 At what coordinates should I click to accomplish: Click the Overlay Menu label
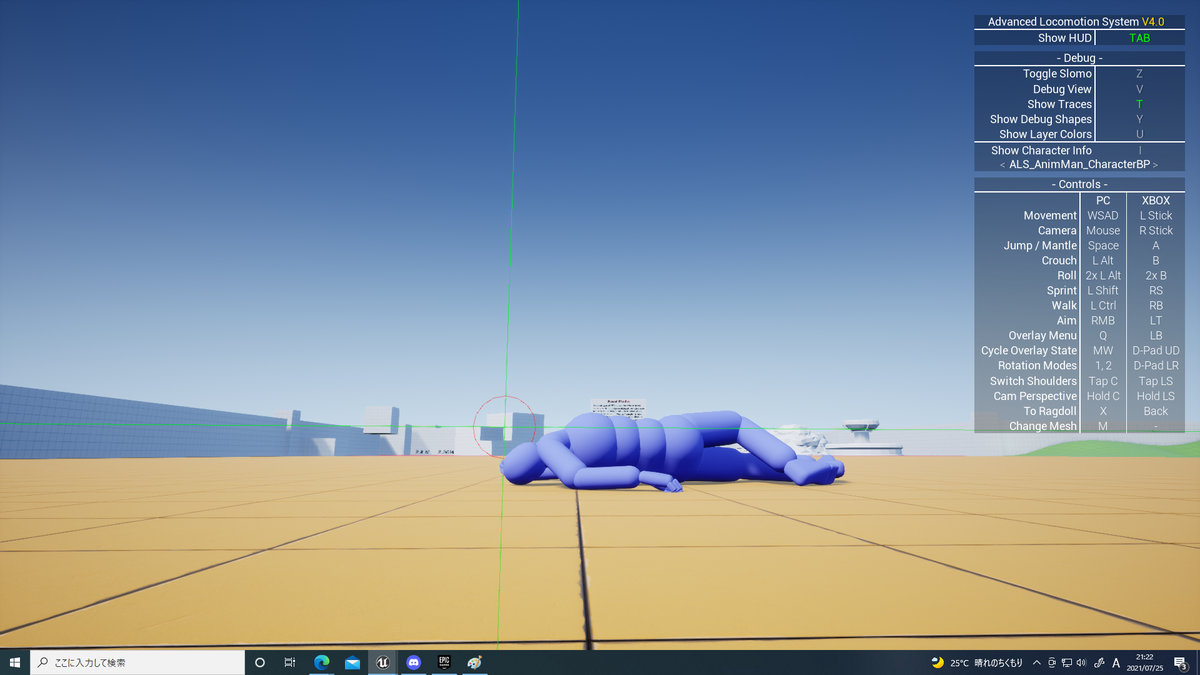click(x=1043, y=335)
